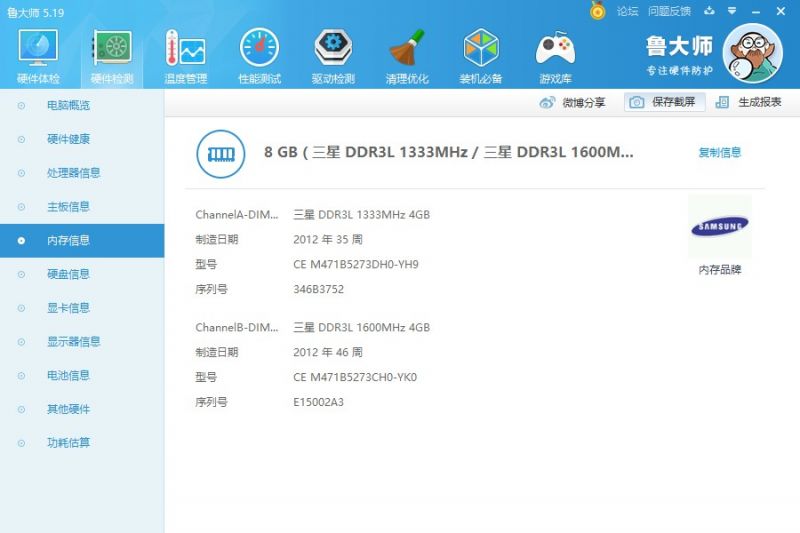Viewport: 800px width, 533px height.
Task: Click the 鲁大师 mascot avatar
Action: click(x=753, y=53)
